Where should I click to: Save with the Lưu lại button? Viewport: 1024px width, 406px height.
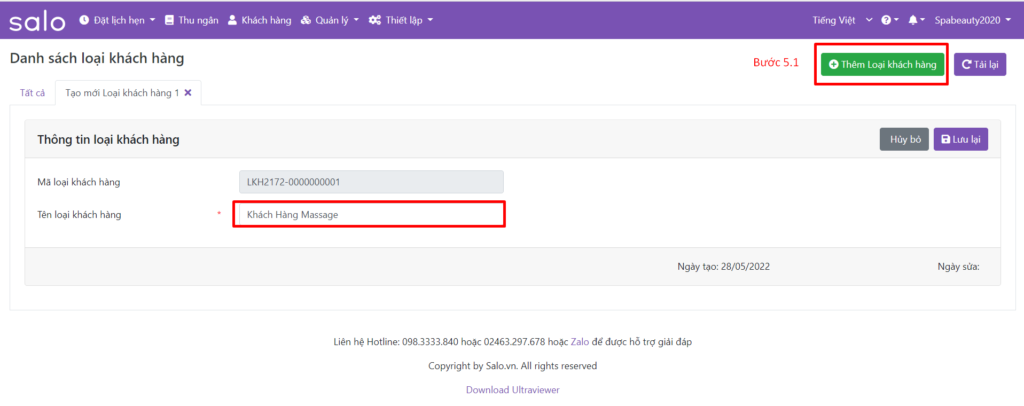tap(961, 140)
